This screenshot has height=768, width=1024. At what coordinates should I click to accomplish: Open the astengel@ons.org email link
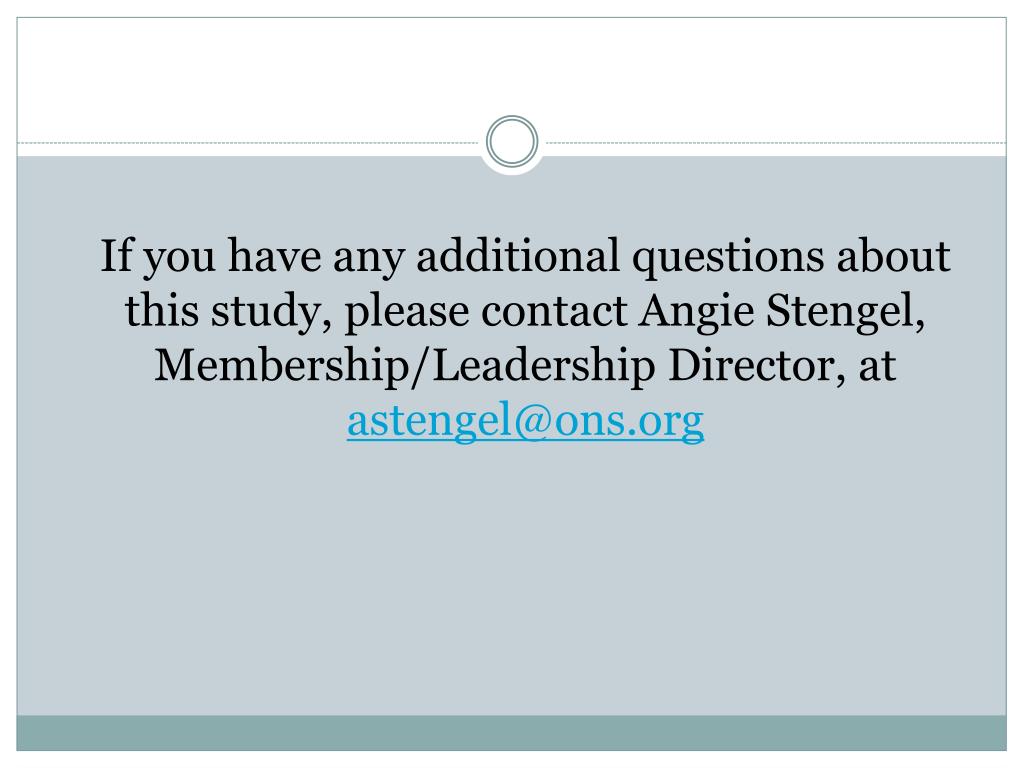tap(525, 421)
